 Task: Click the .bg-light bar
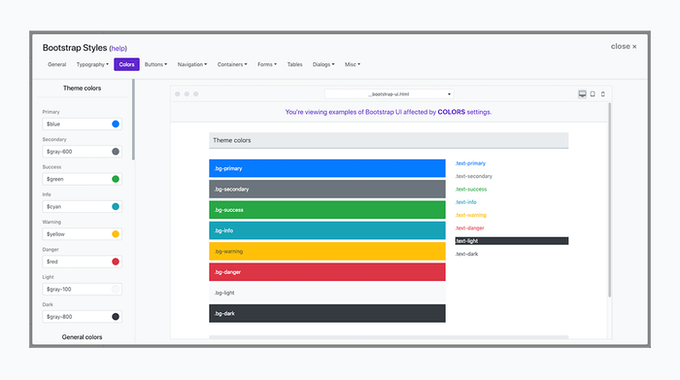(x=327, y=293)
